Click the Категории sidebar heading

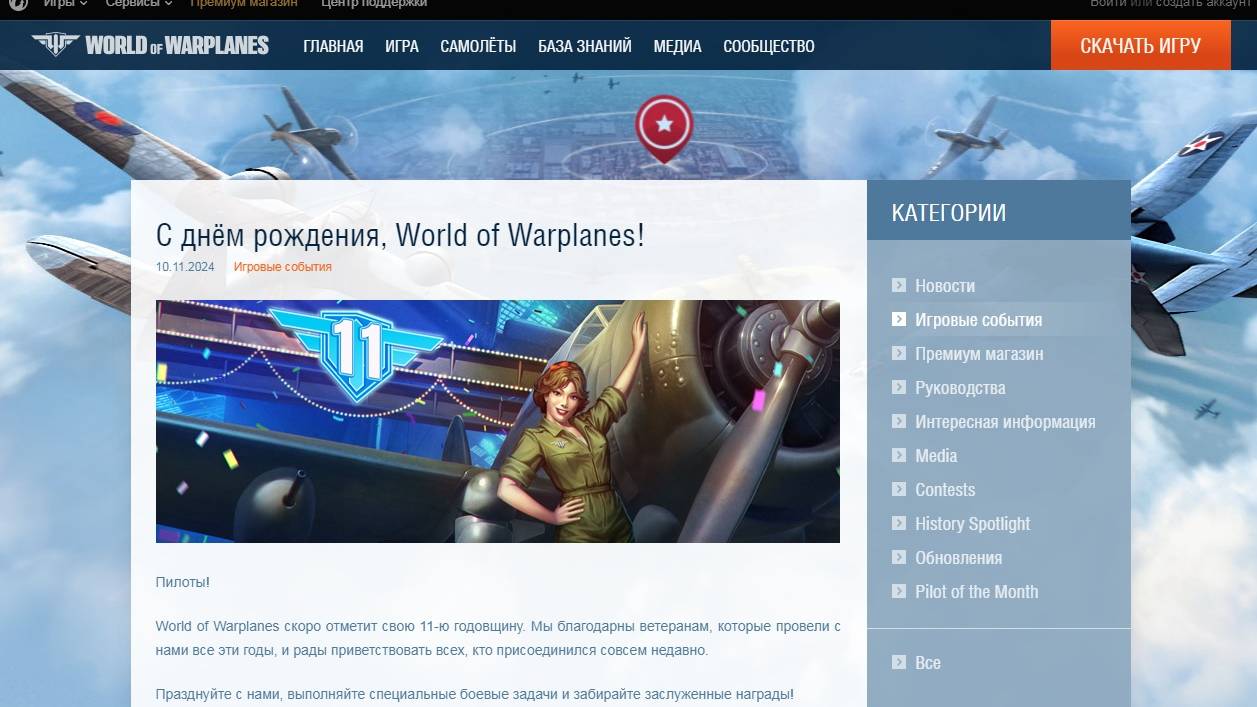point(949,212)
